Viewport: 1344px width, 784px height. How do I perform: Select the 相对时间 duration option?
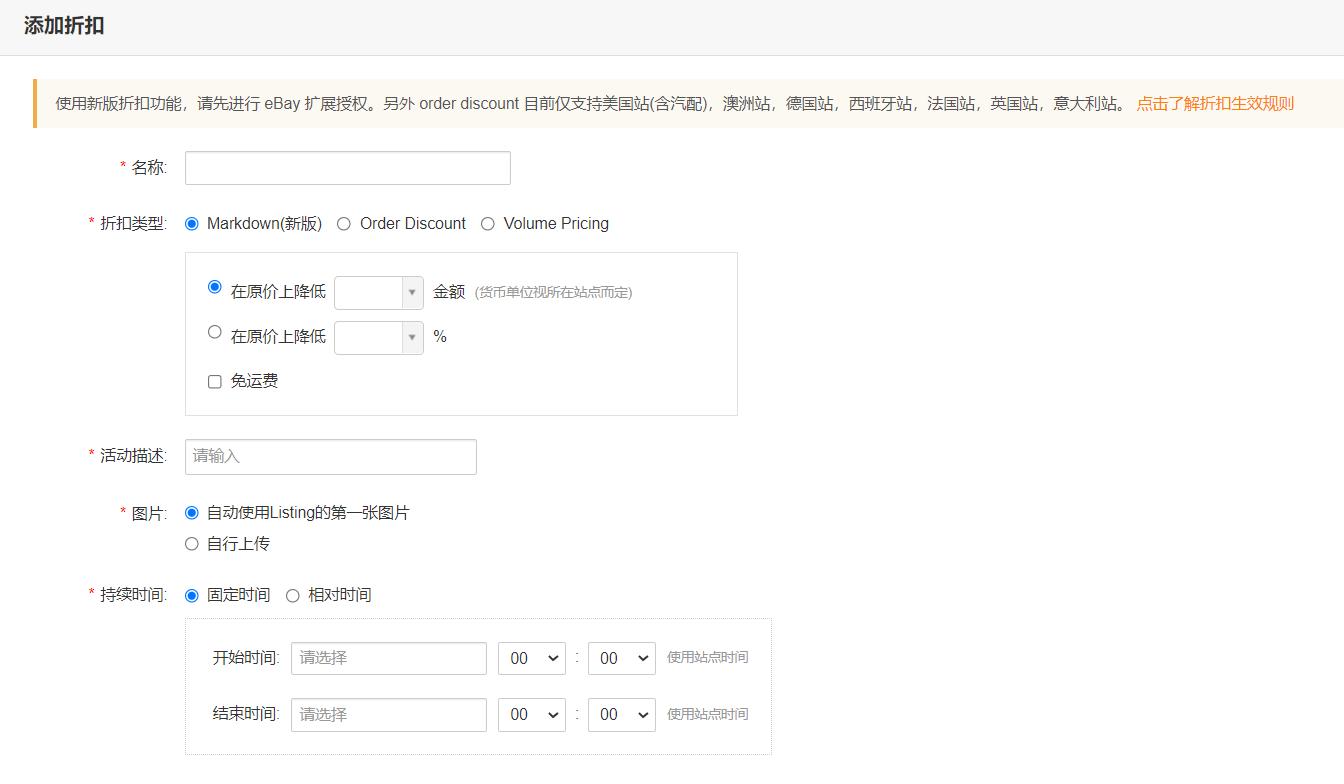[292, 595]
